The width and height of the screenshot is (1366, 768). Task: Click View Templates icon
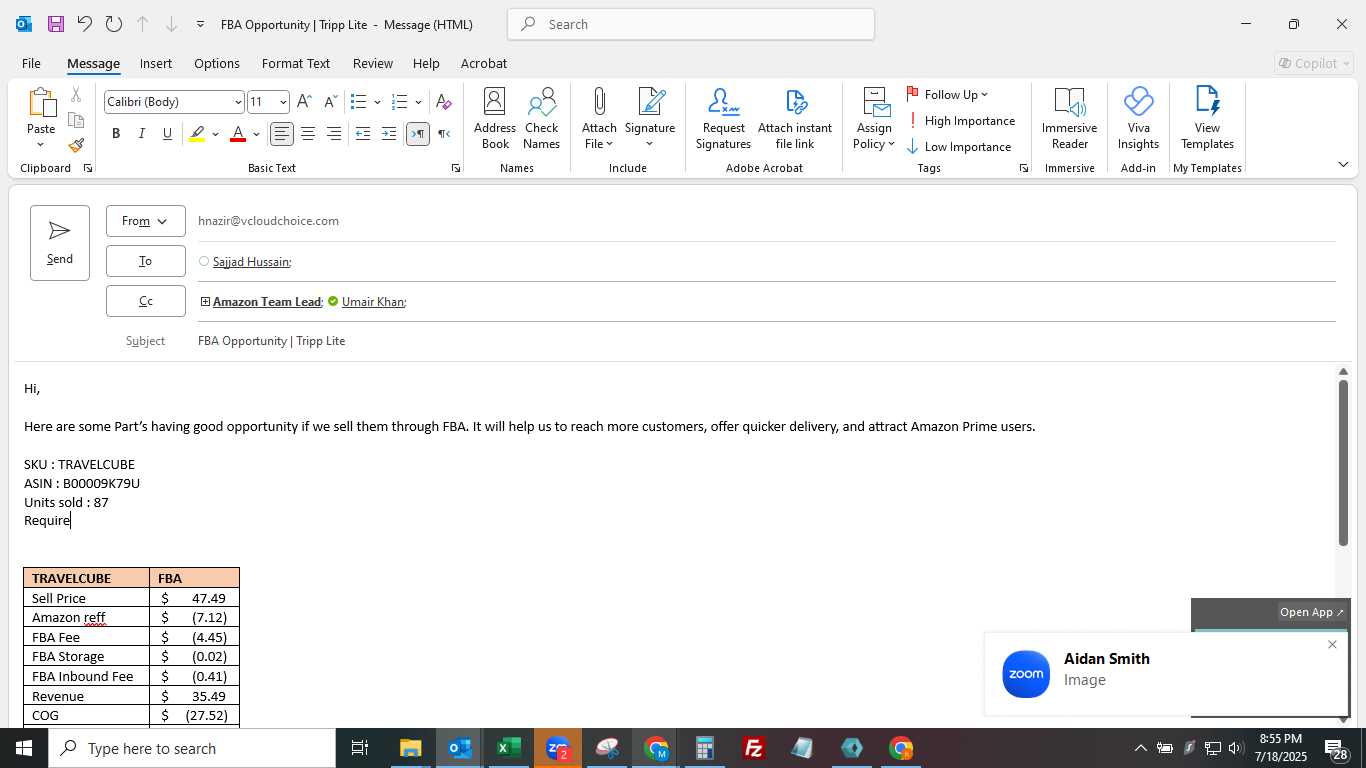point(1207,118)
